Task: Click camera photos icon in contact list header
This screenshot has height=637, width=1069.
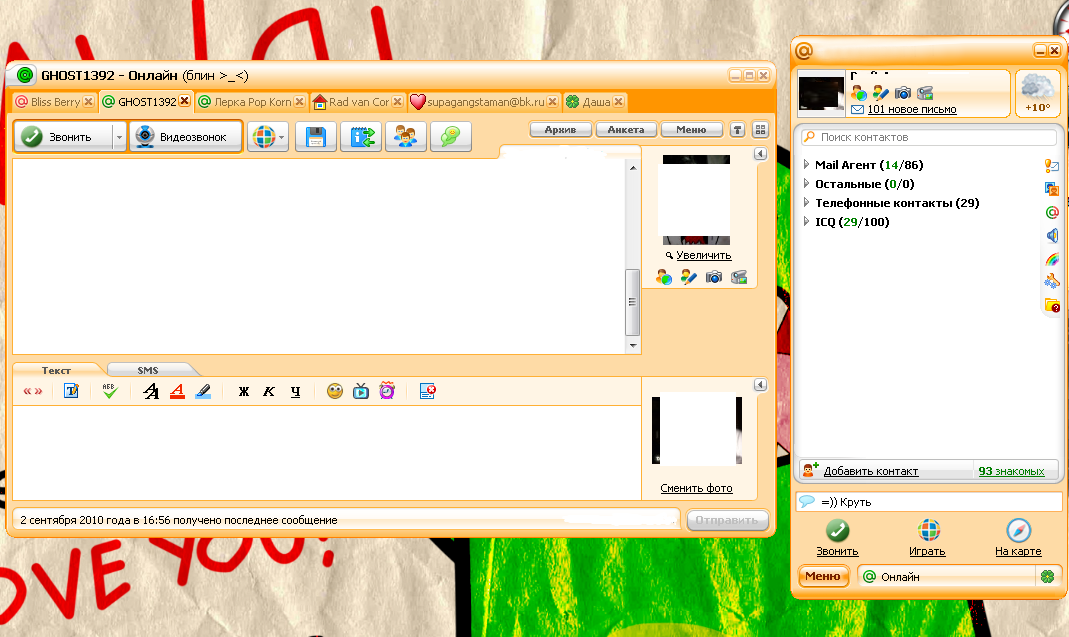Action: (x=903, y=93)
